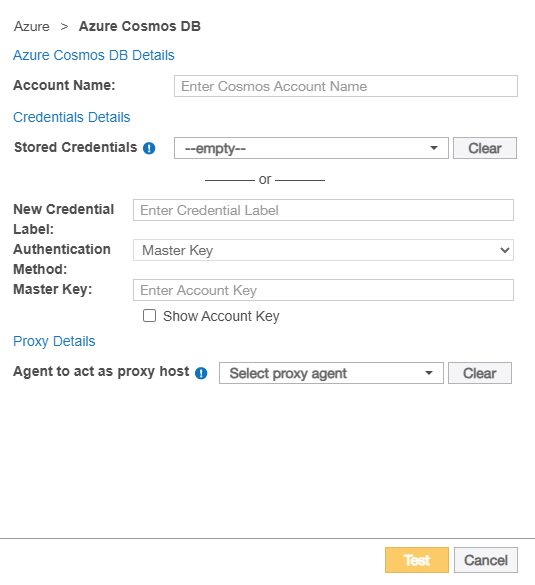Click the Show Account Key label

221,316
